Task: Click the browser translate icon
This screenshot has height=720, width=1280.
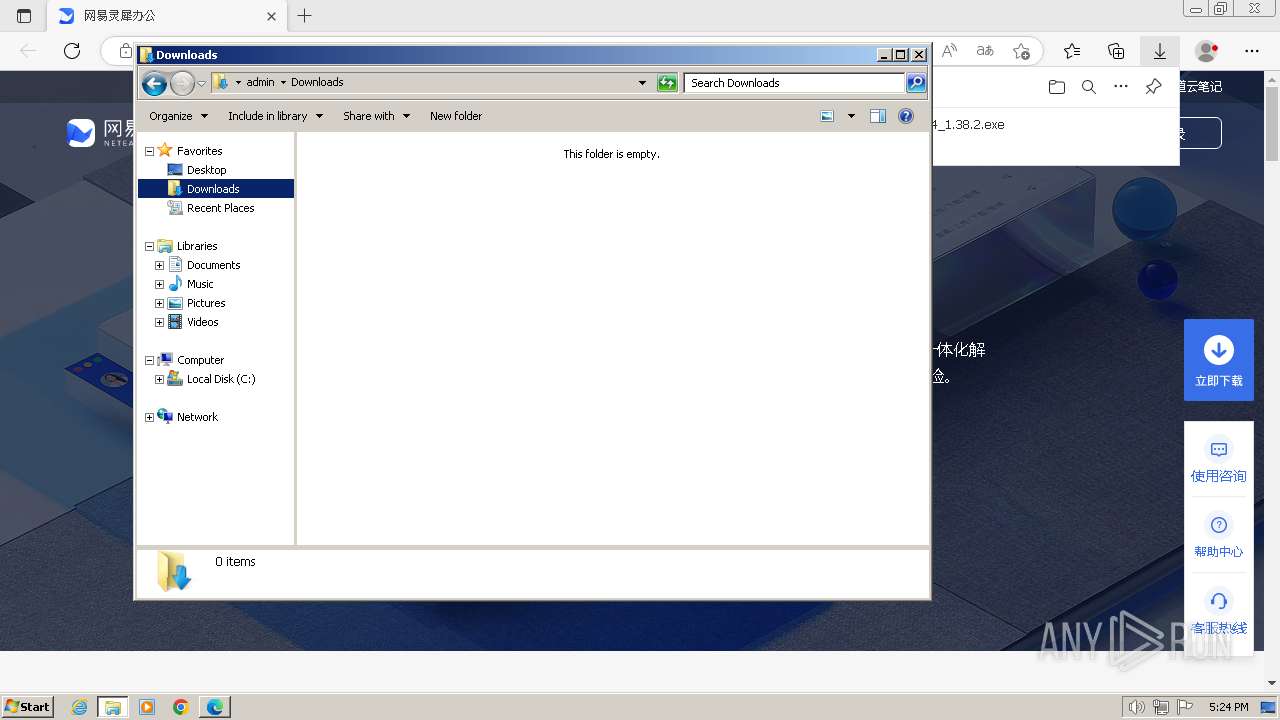Action: click(x=985, y=51)
